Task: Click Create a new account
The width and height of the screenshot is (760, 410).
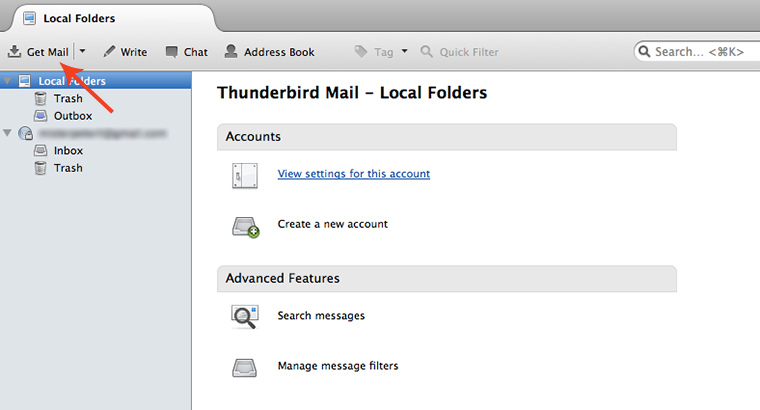Action: (332, 224)
